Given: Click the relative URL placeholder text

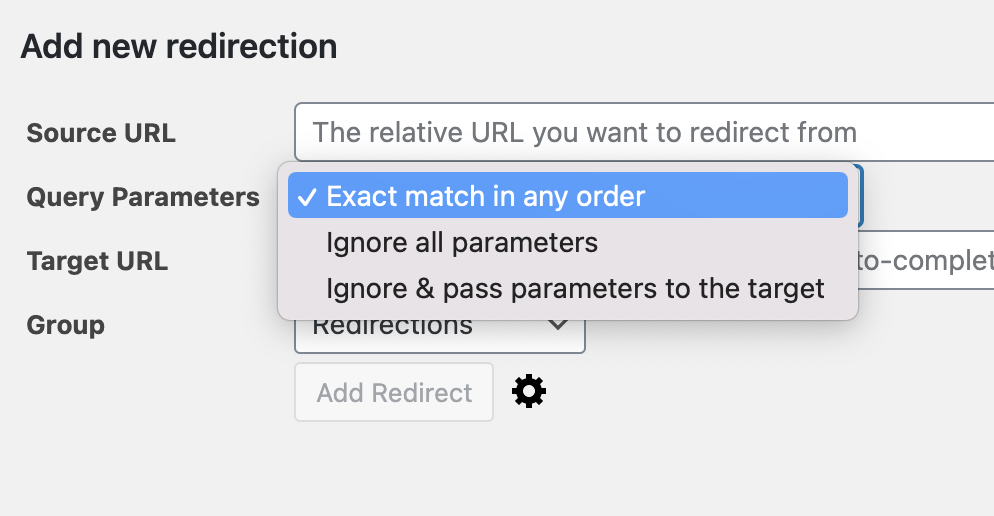Looking at the screenshot, I should tap(584, 132).
